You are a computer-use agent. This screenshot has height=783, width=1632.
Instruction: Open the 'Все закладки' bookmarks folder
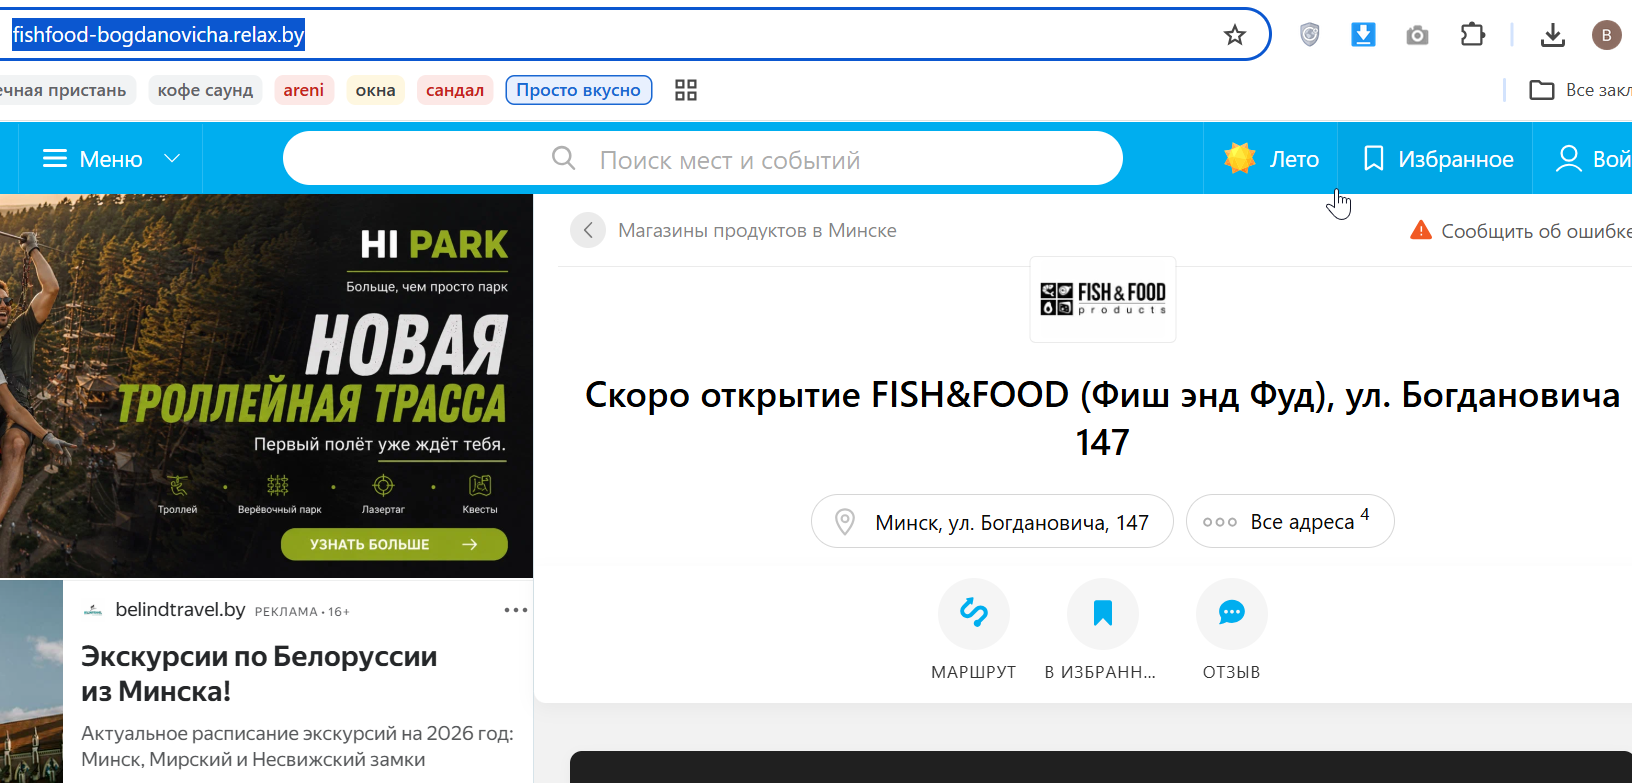point(1581,90)
